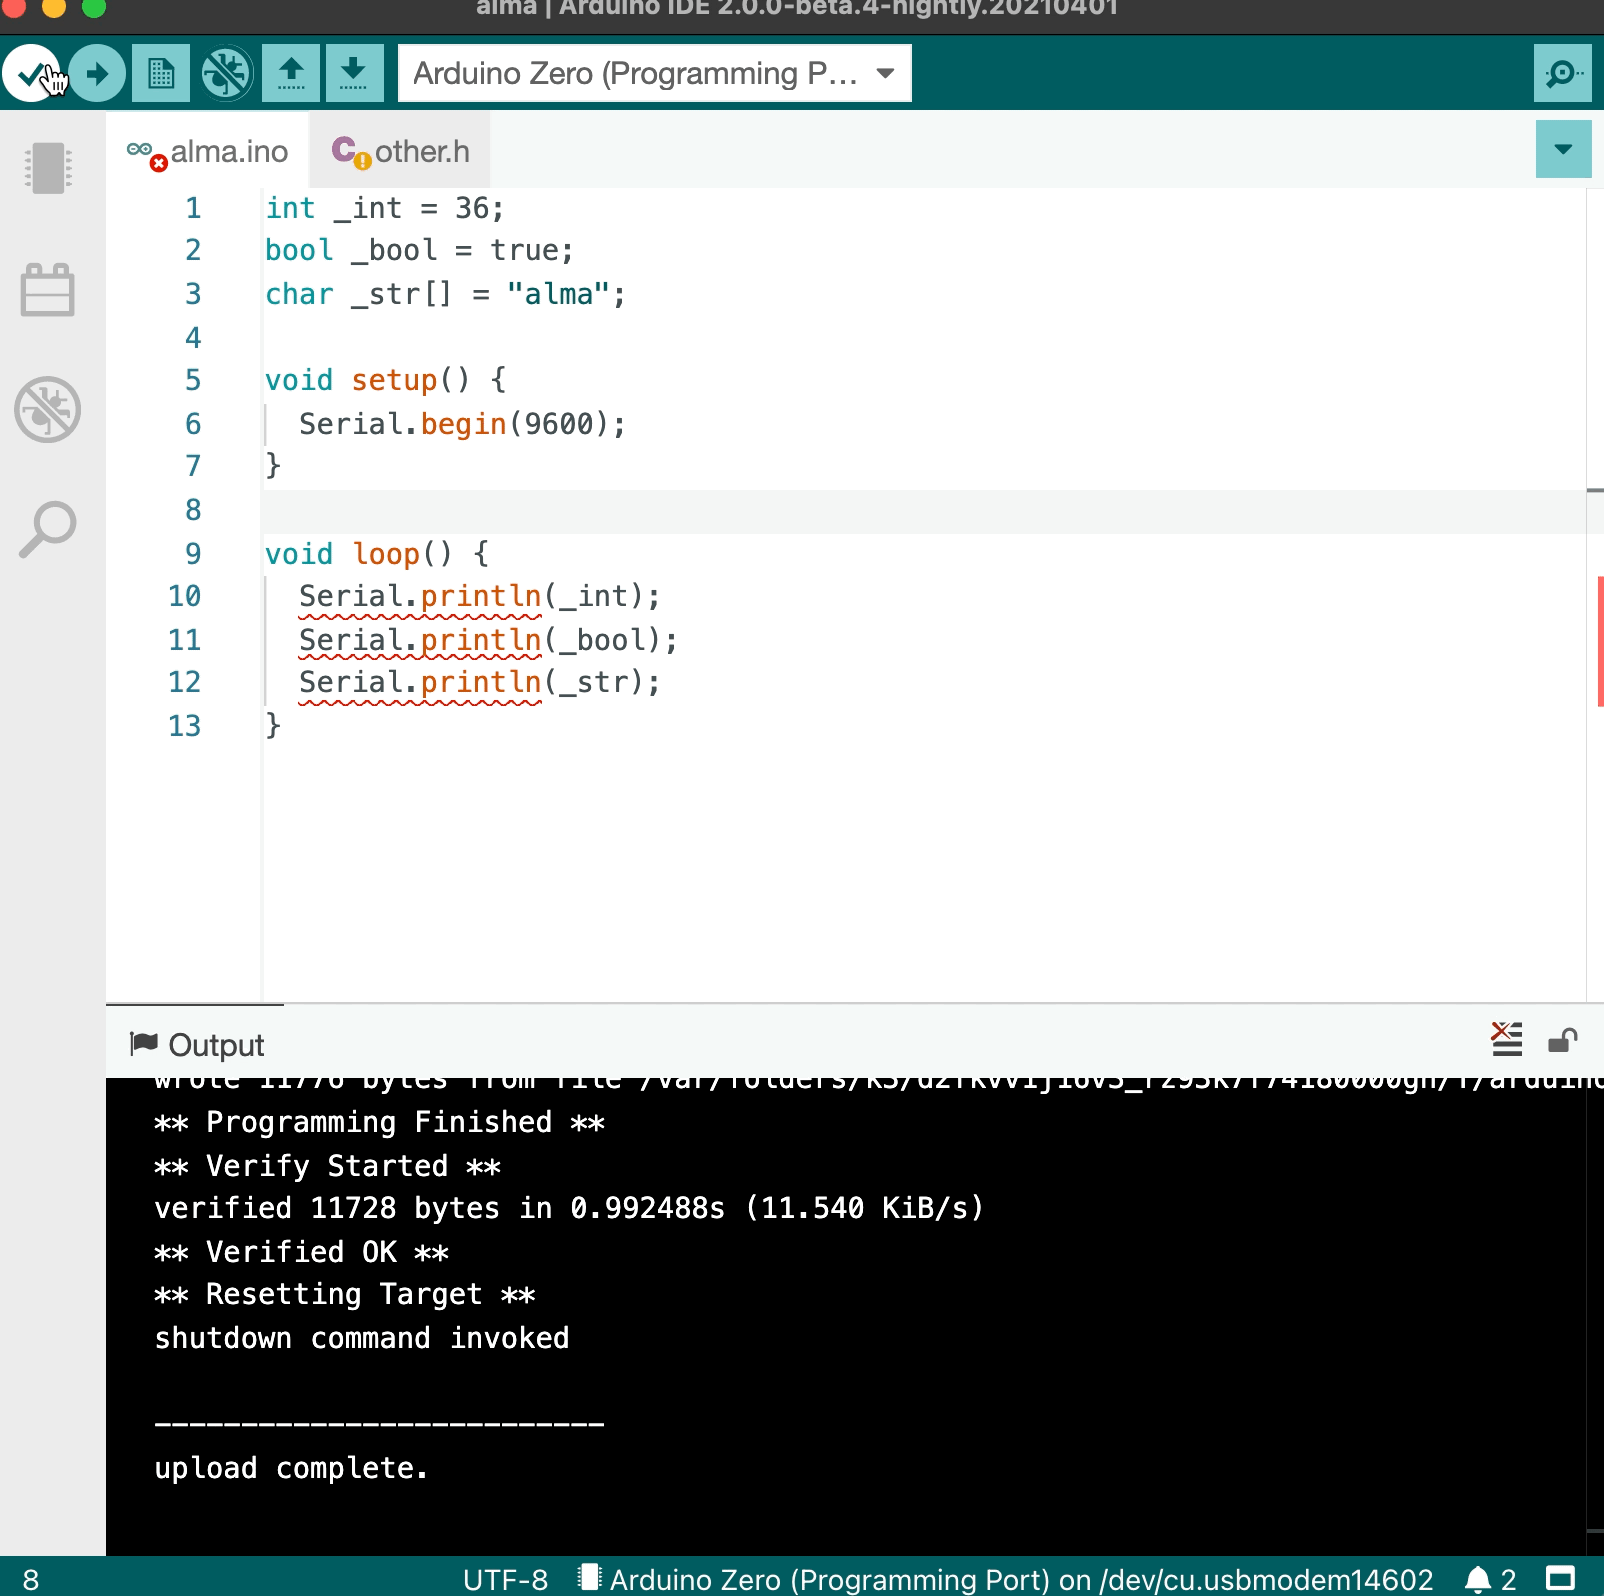
Task: Click '** Verify Started **' output line
Action: 328,1166
